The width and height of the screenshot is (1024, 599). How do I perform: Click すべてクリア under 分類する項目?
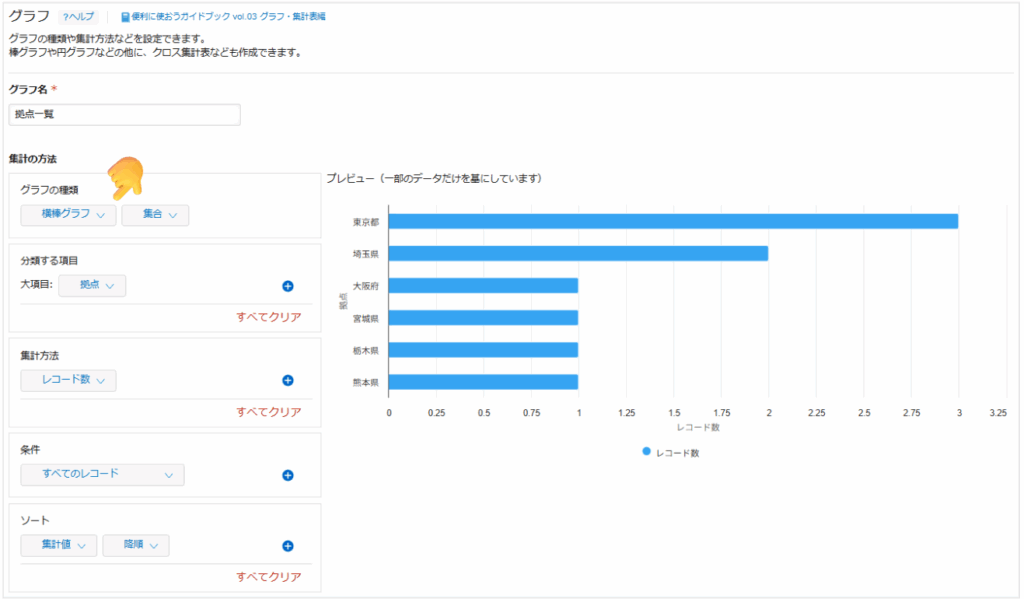click(268, 317)
